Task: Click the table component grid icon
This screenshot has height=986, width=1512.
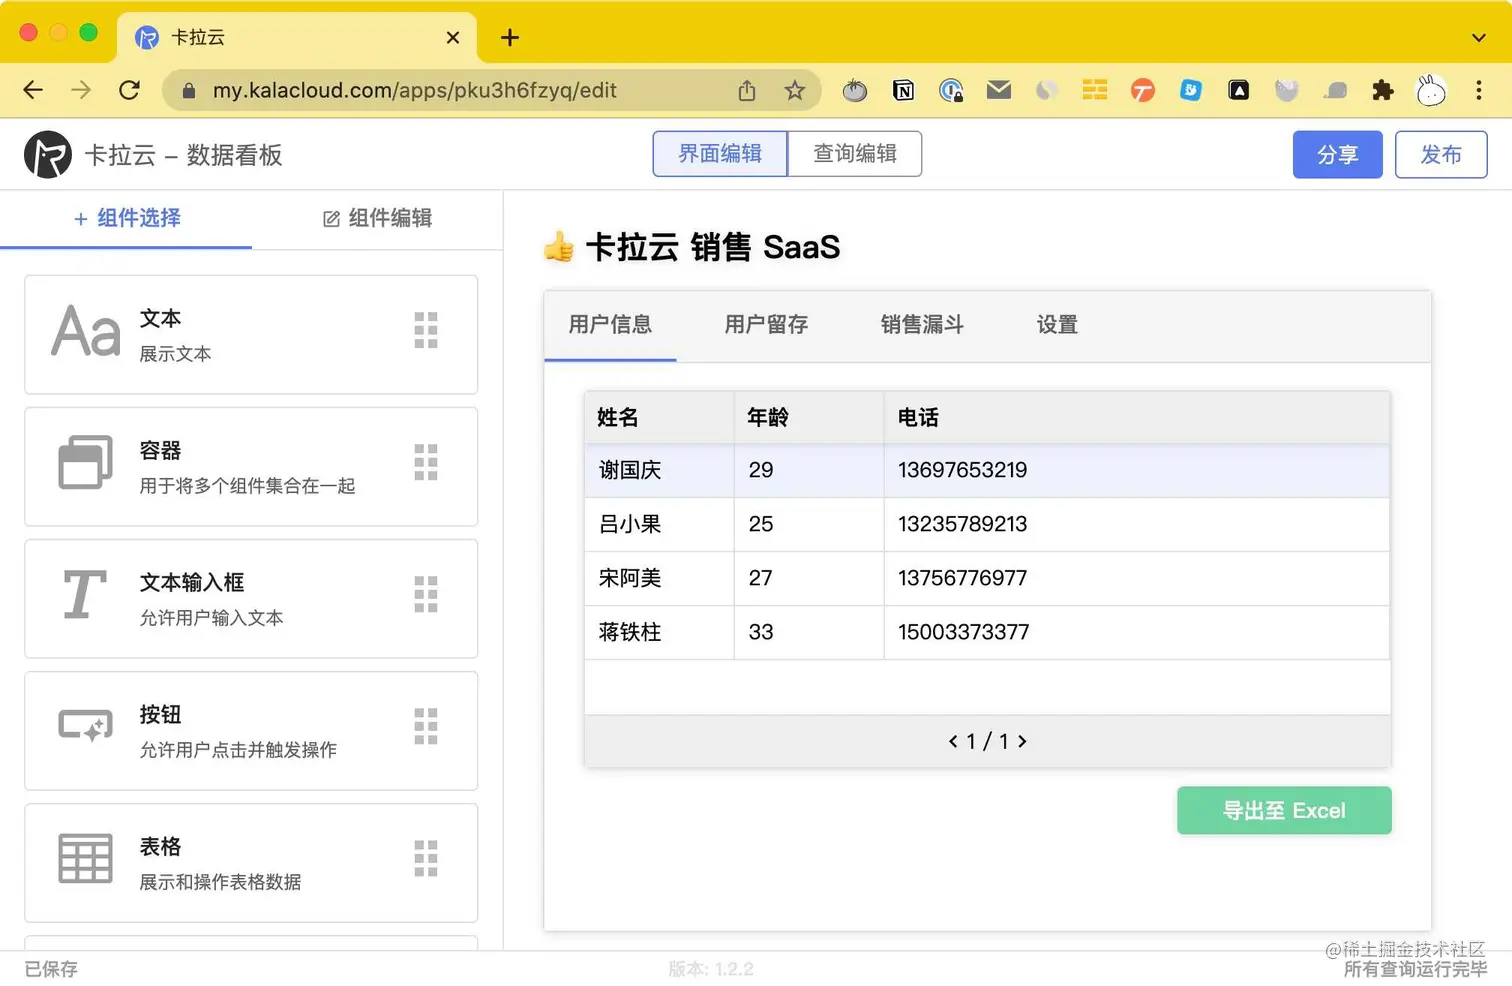Action: click(85, 858)
